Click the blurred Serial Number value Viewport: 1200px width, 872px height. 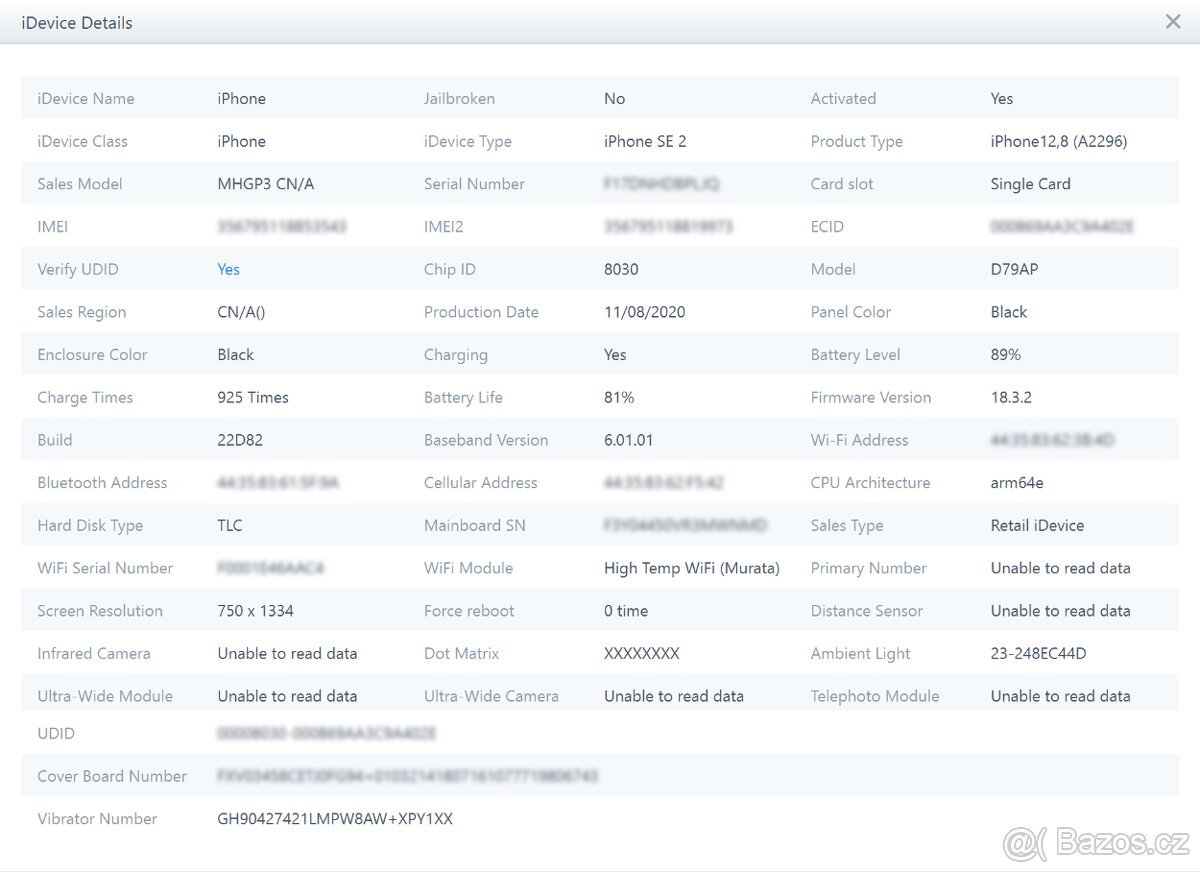pos(661,184)
